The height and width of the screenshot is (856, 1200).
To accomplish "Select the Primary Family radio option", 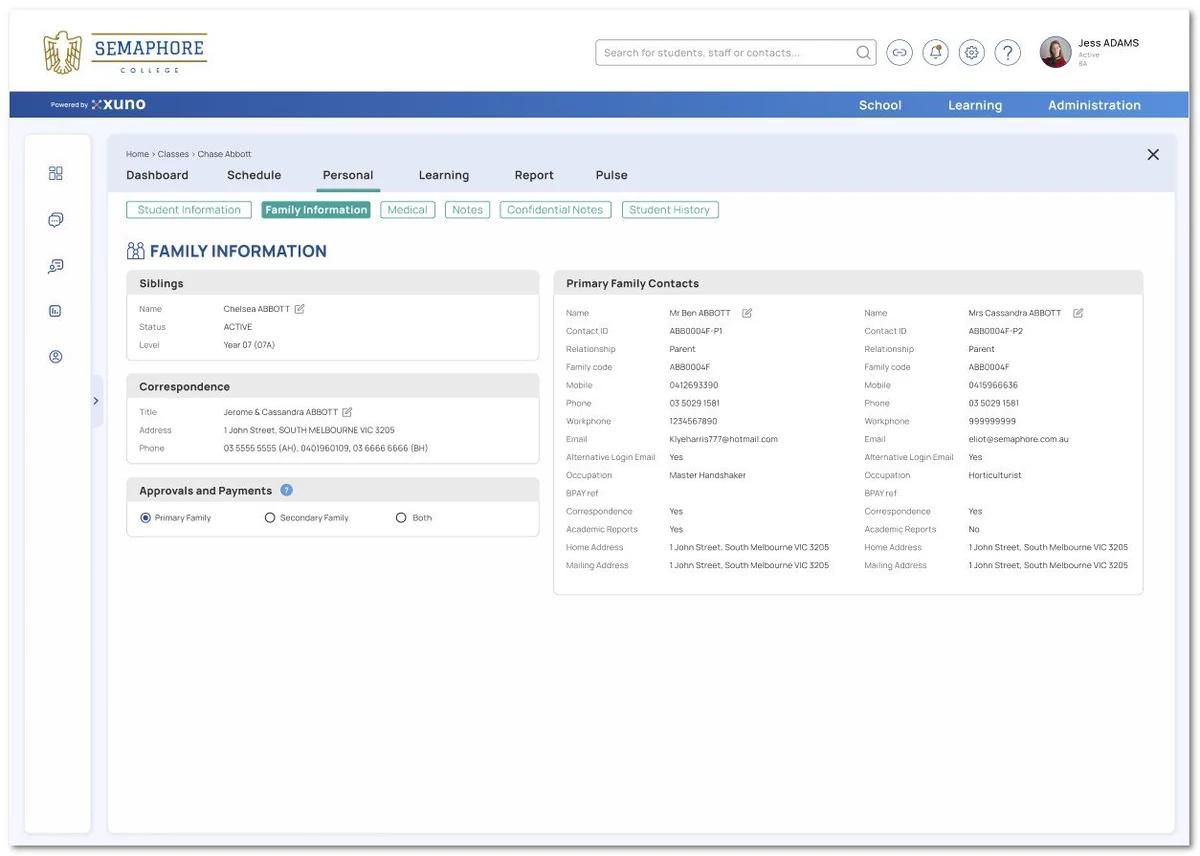I will point(146,518).
